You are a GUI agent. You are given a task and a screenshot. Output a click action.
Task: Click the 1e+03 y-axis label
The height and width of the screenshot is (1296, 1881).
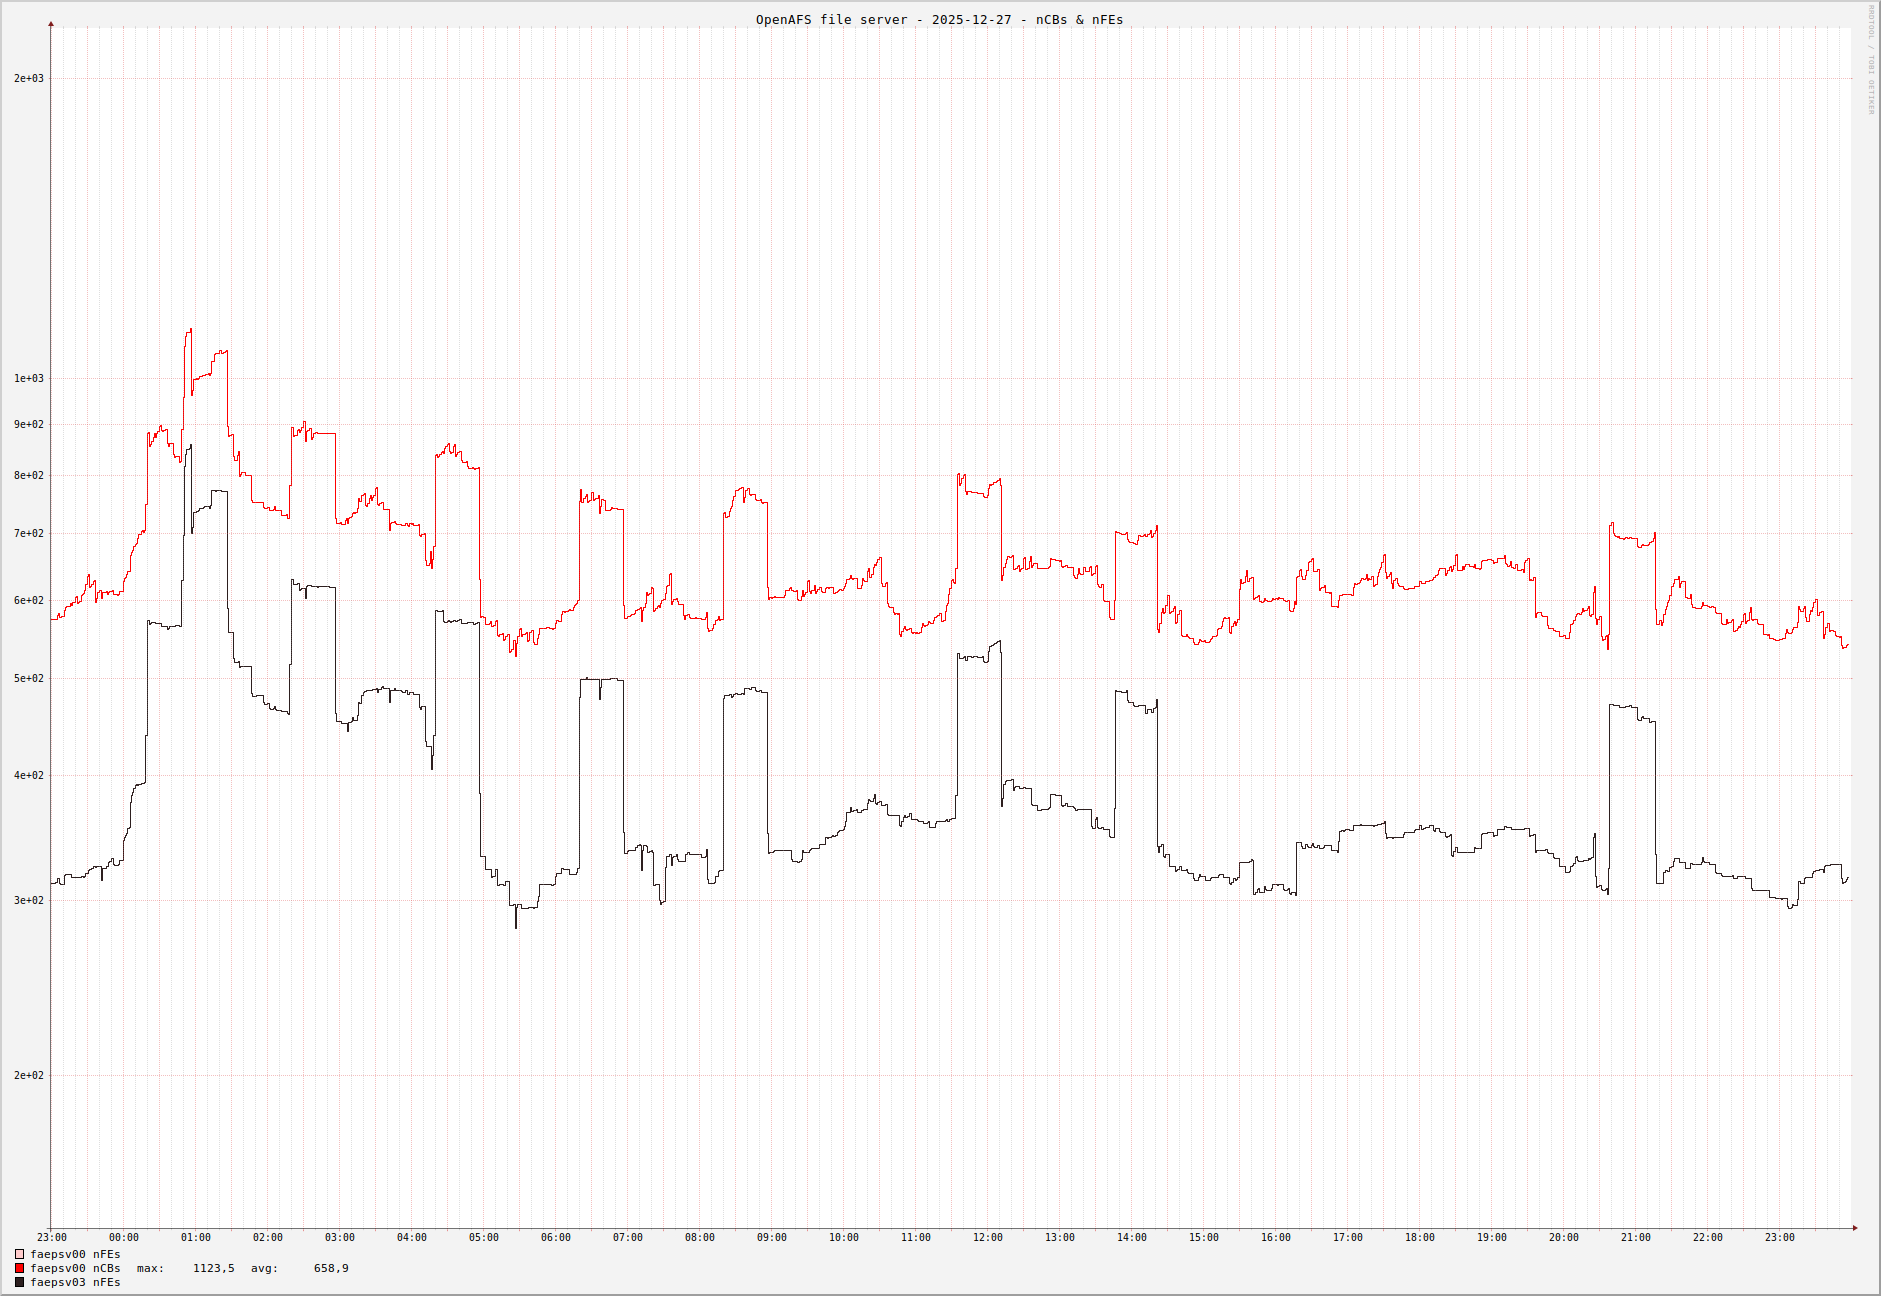click(x=28, y=378)
